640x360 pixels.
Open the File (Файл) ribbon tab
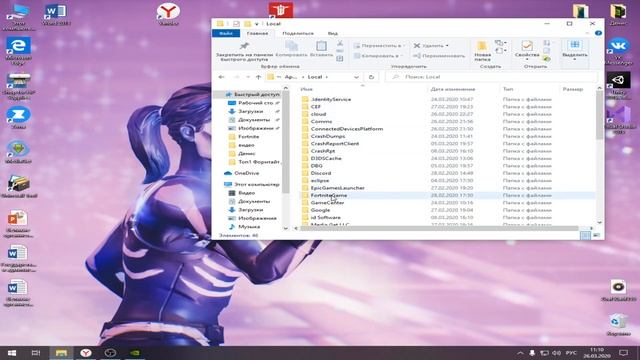pyautogui.click(x=226, y=33)
